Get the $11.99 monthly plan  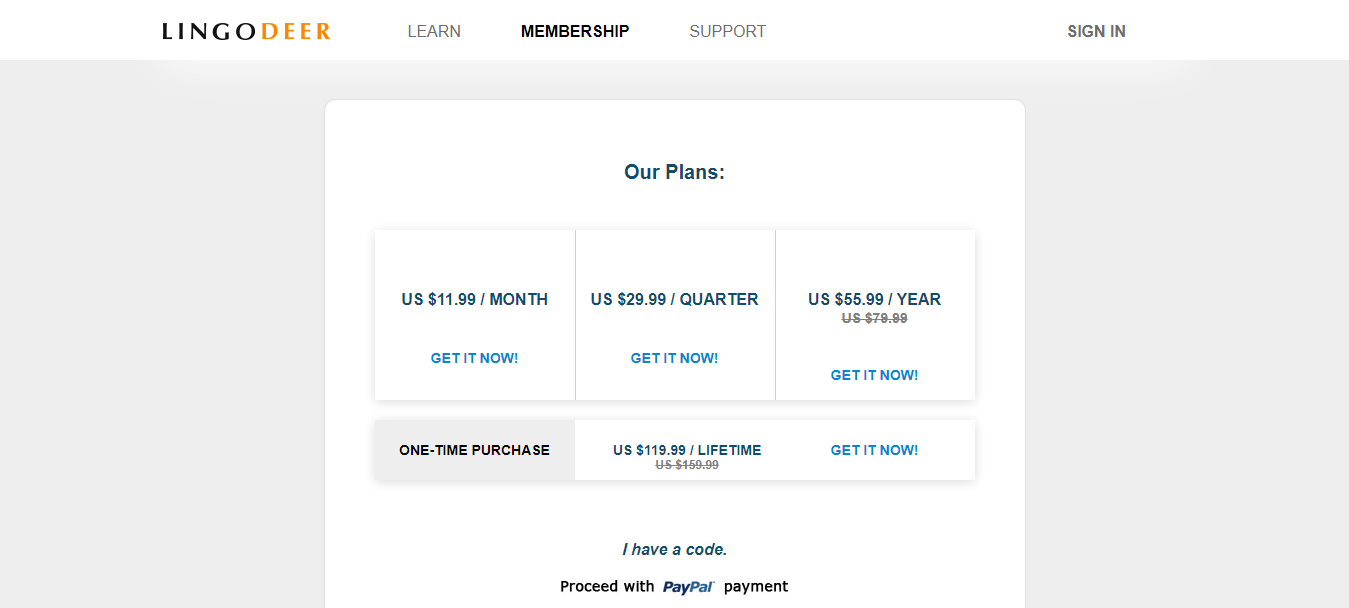[x=474, y=357]
